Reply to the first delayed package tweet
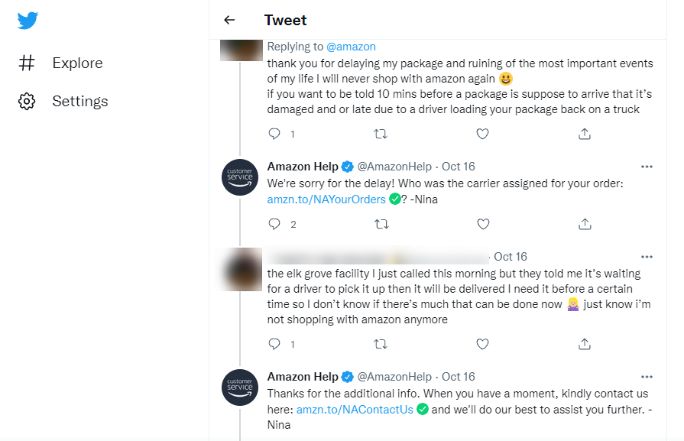 pyautogui.click(x=275, y=133)
